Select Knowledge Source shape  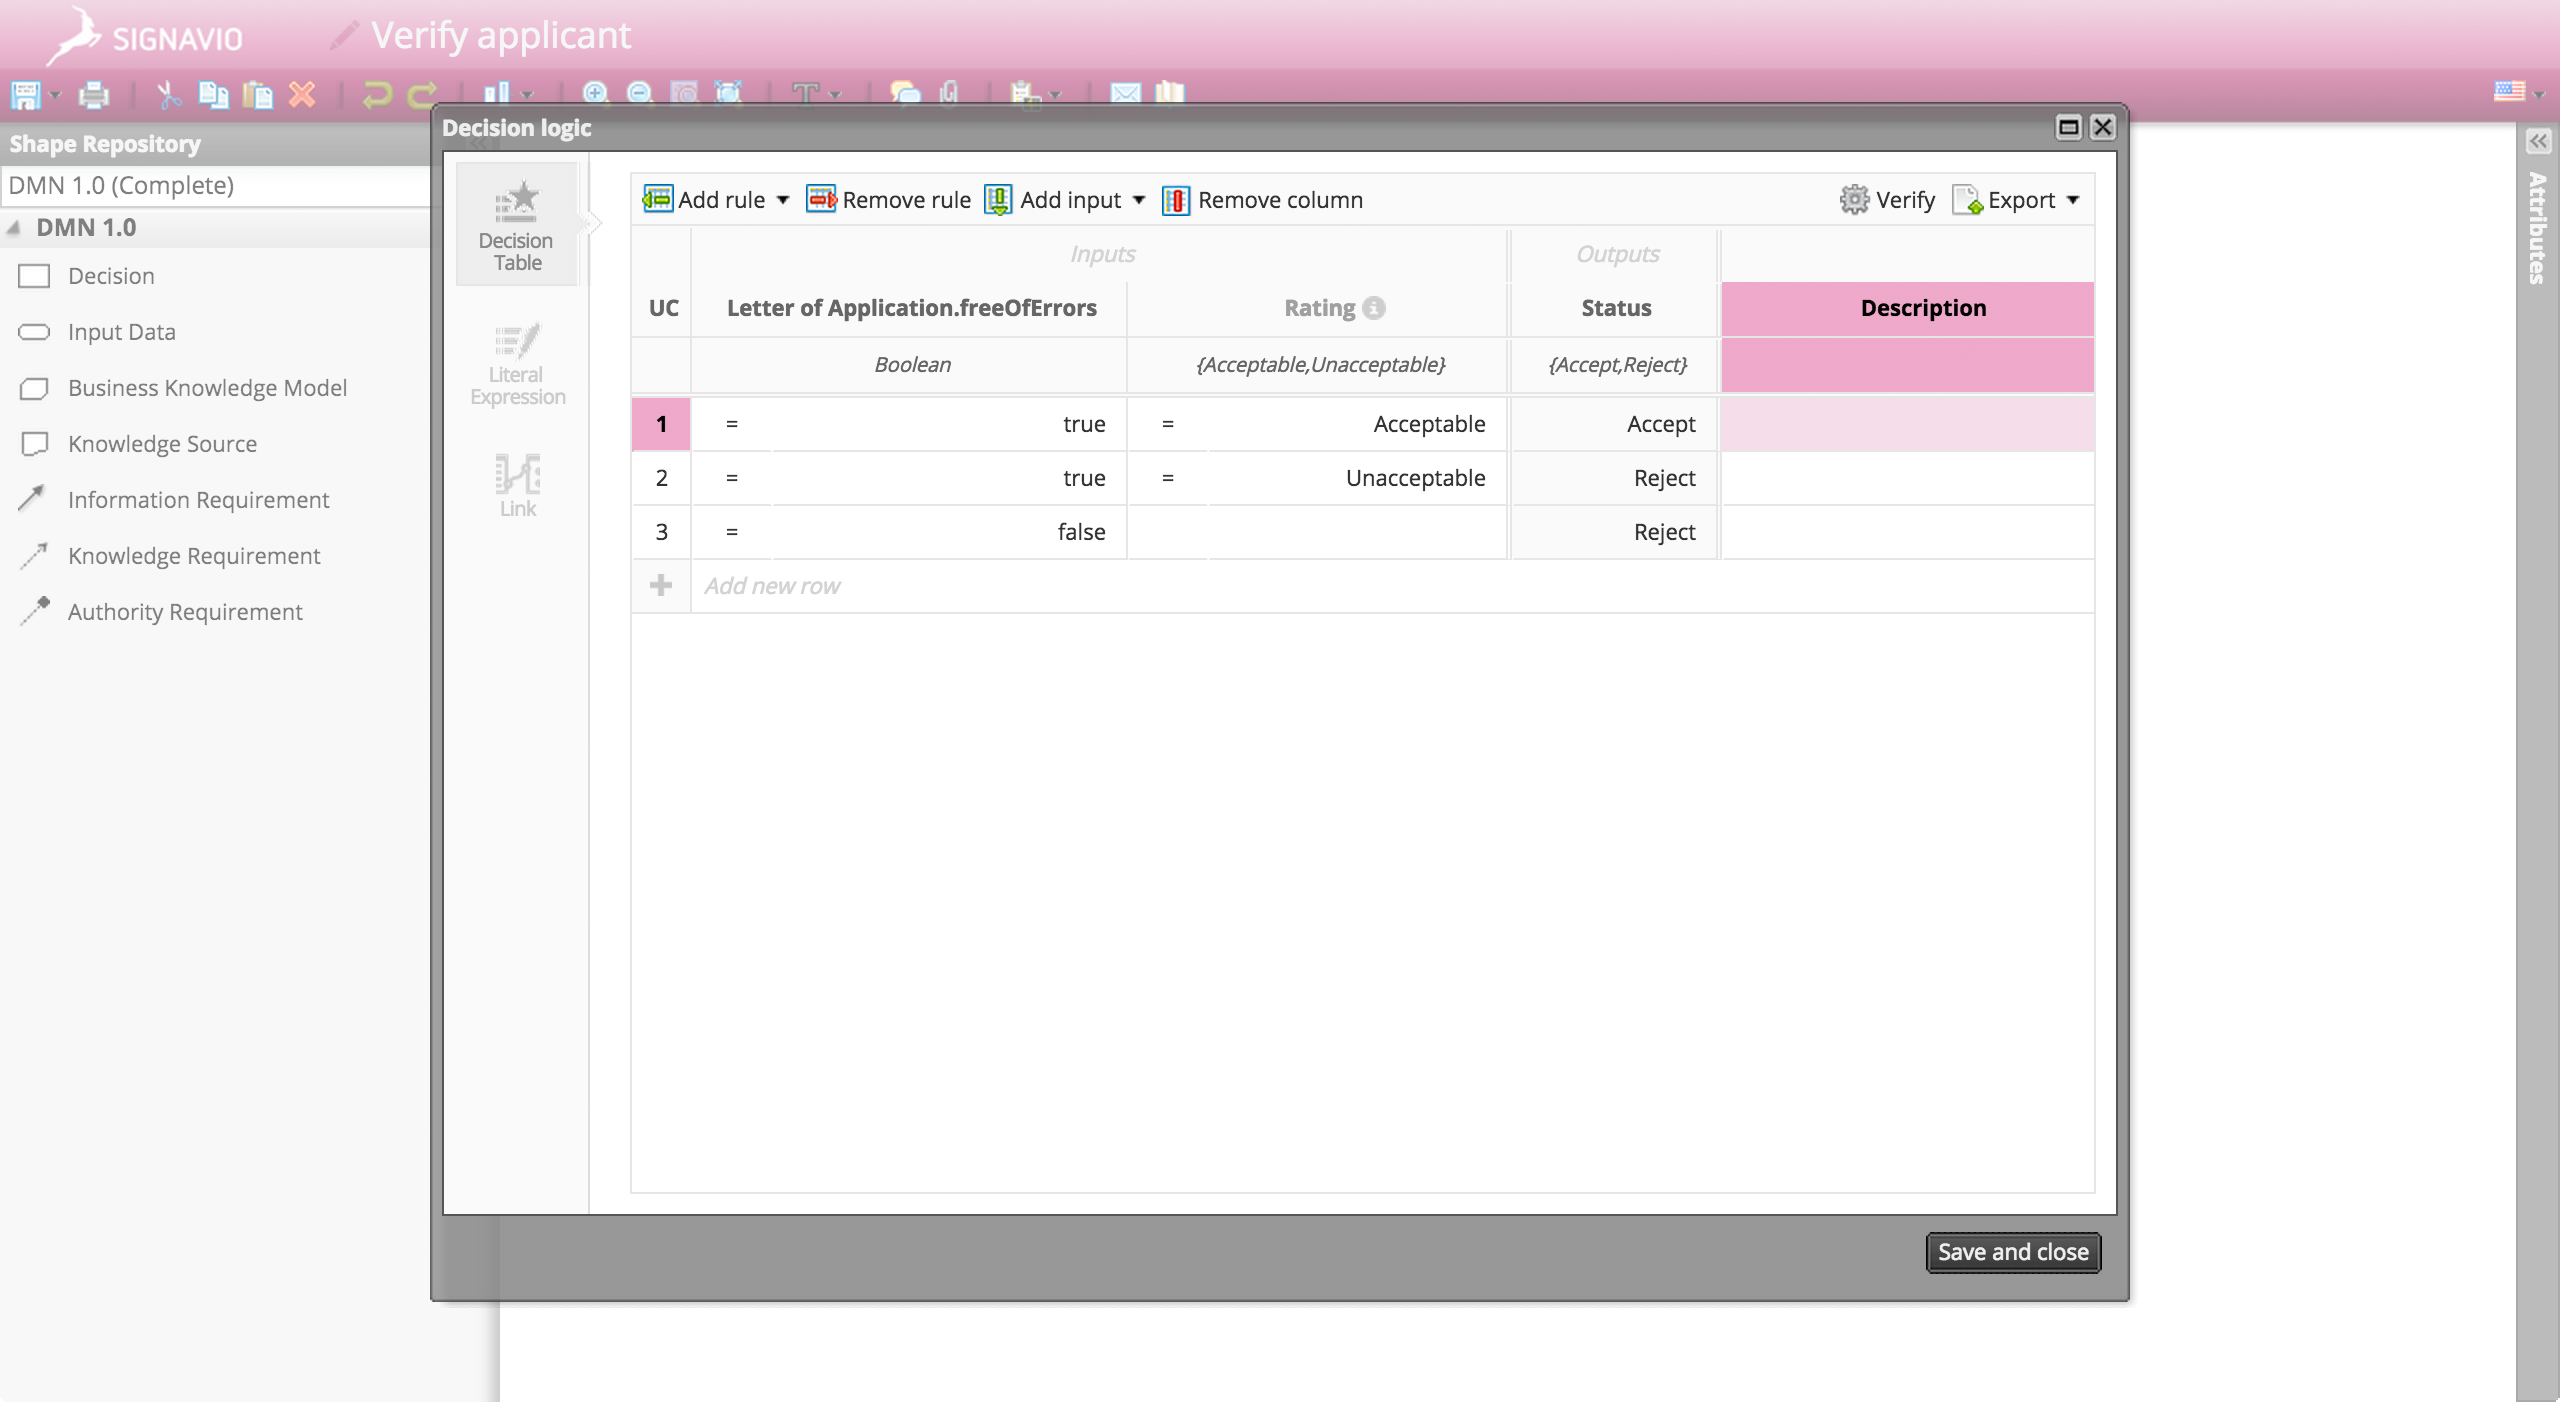(x=162, y=443)
